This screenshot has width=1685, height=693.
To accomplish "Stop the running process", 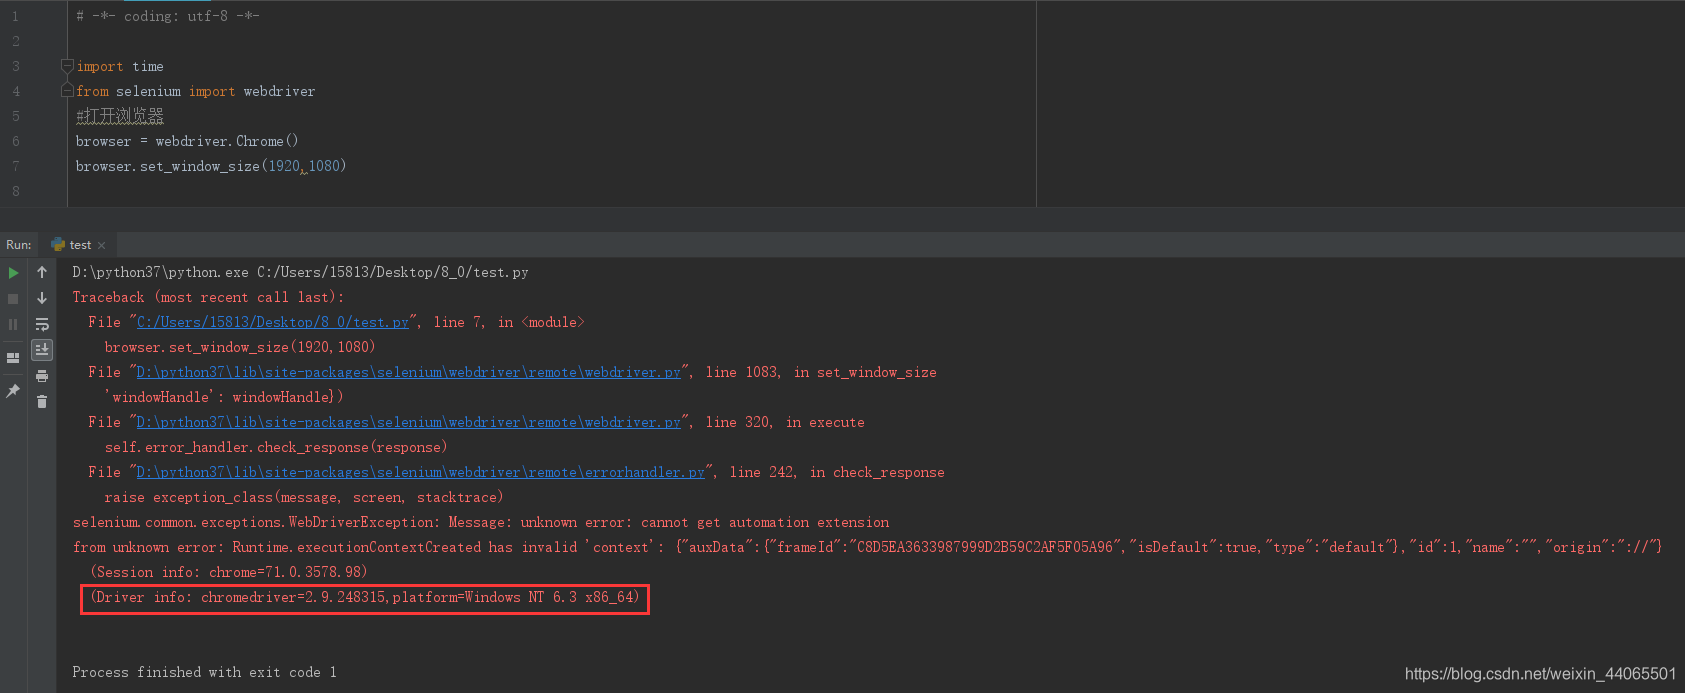I will (x=13, y=298).
